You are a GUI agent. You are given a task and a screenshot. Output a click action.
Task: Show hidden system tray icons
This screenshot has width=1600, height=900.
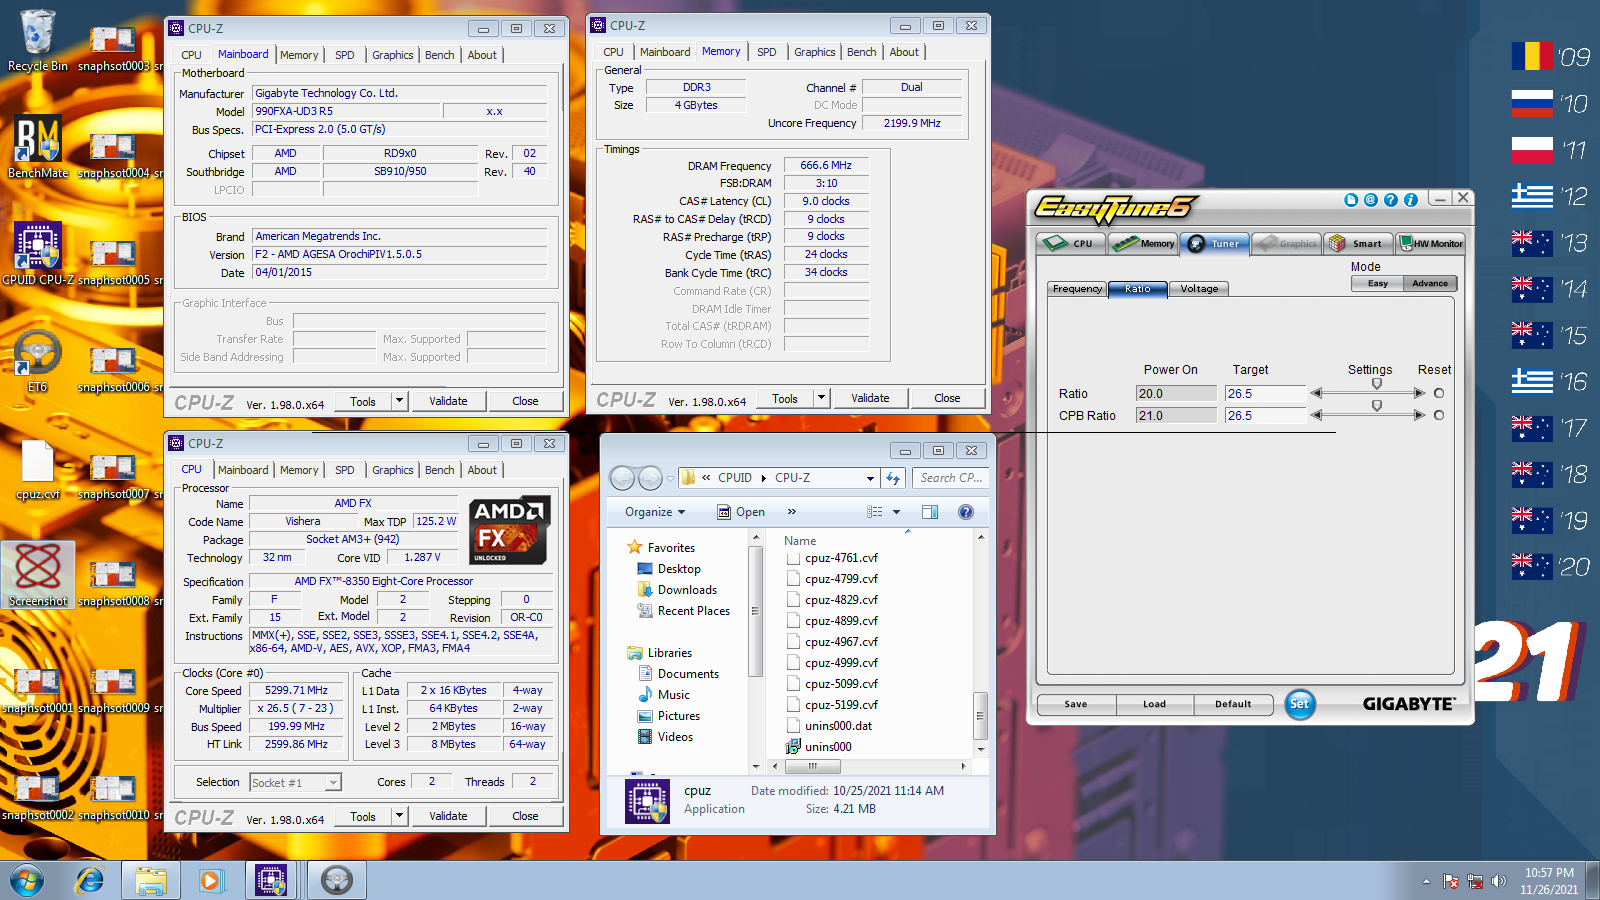(1426, 882)
